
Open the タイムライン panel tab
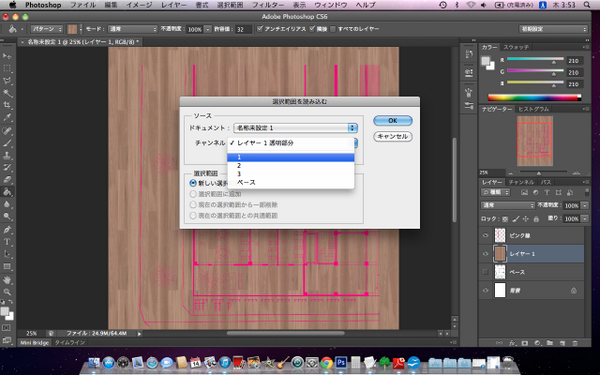coord(70,342)
